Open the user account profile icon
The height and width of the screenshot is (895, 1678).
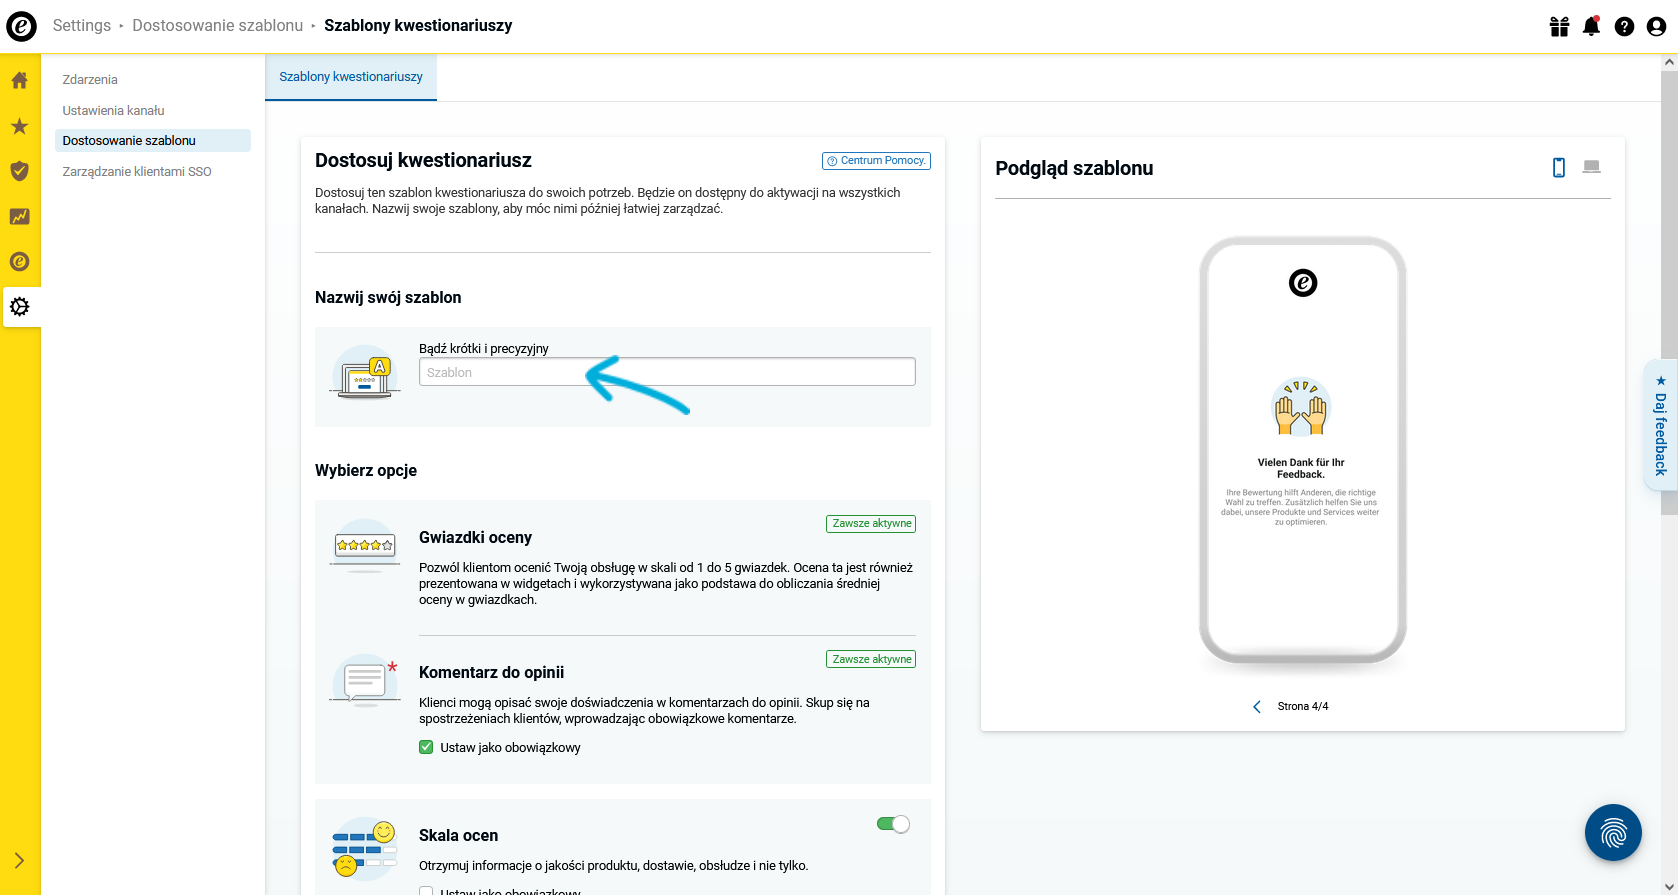[x=1656, y=26]
